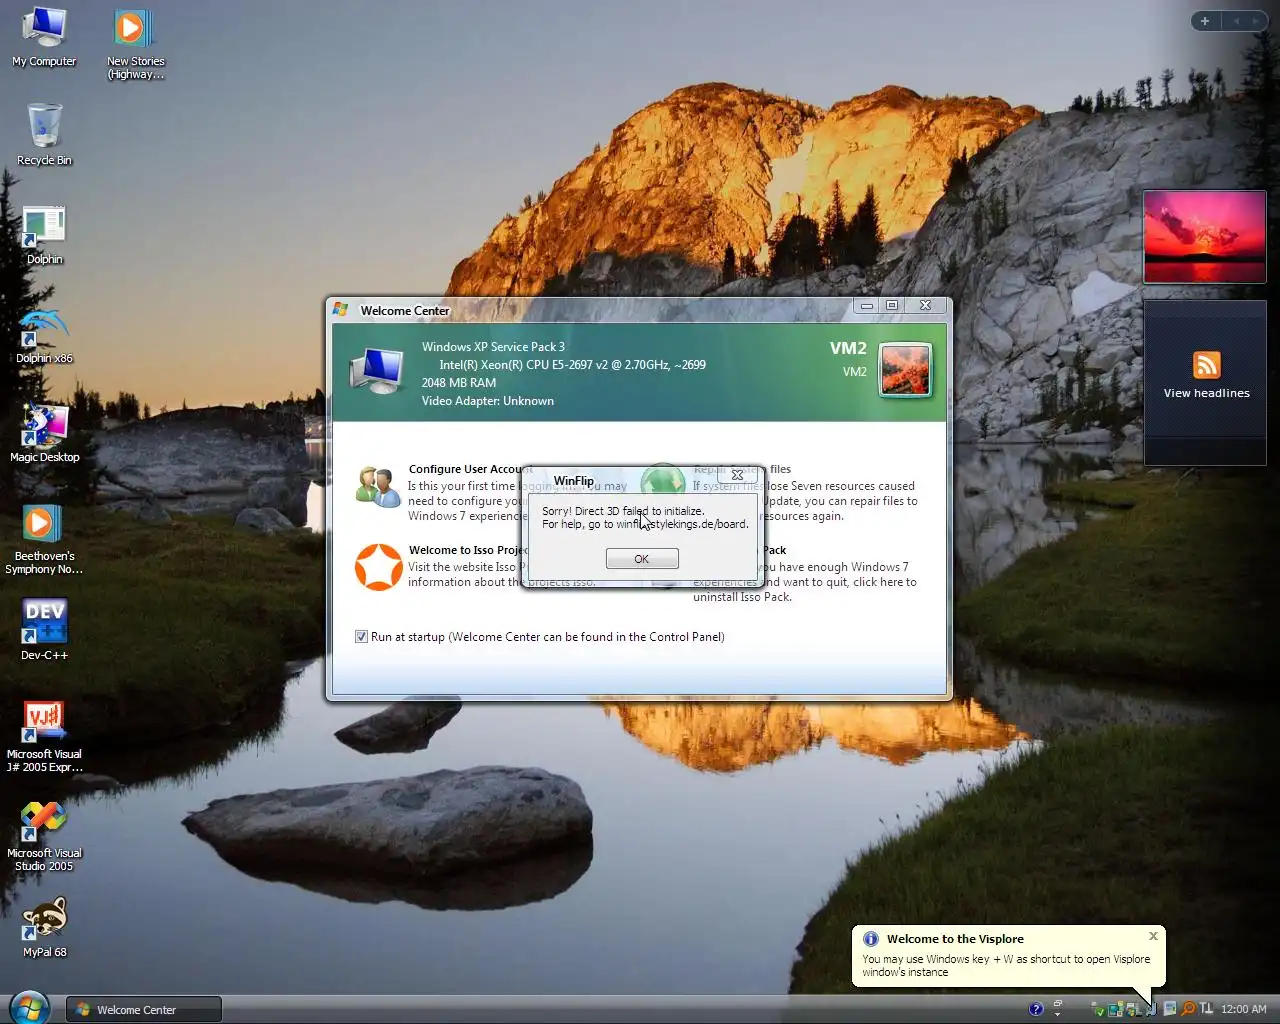This screenshot has width=1280, height=1024.
Task: Click the blue help question mark tray icon
Action: tap(1036, 1009)
